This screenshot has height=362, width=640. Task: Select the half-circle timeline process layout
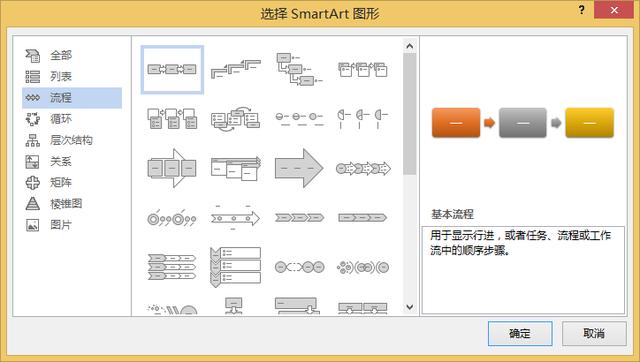(x=363, y=119)
